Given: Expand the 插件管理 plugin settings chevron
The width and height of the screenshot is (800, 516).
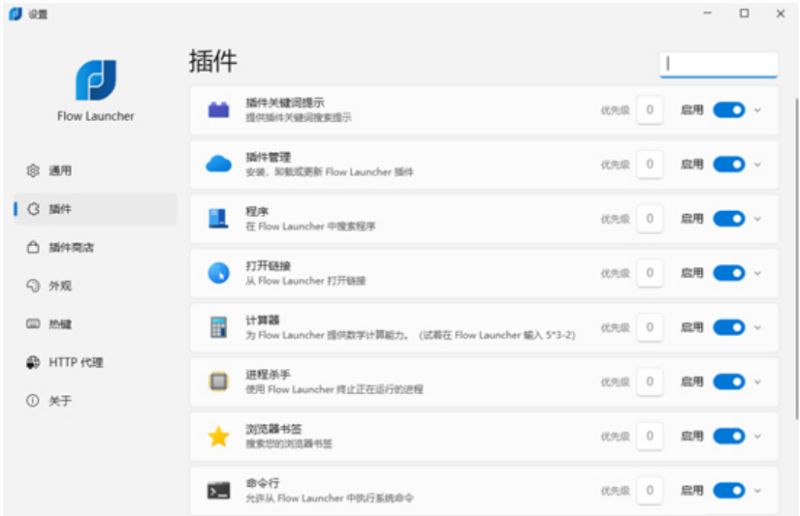Looking at the screenshot, I should coord(758,164).
